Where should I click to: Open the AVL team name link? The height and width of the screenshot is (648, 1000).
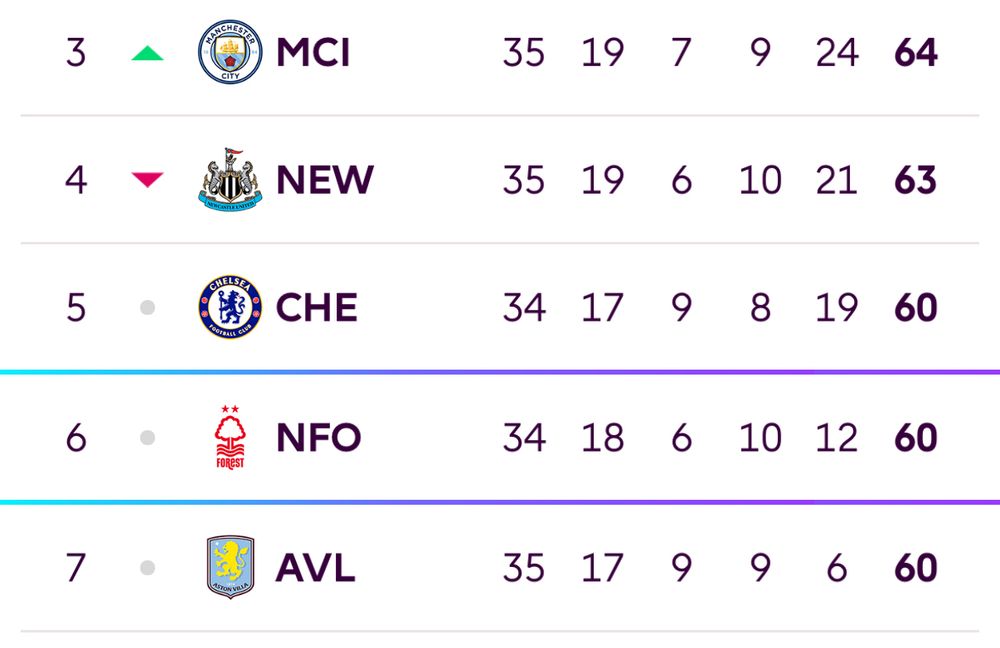[315, 568]
